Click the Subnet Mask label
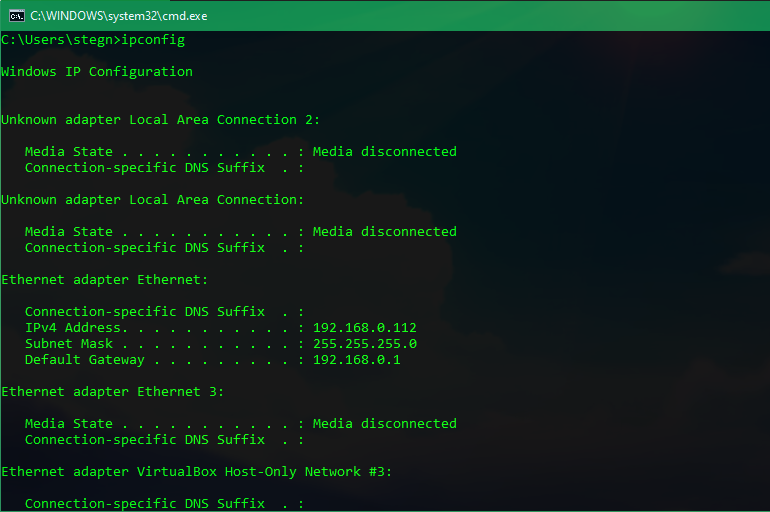Viewport: 770px width, 512px height. 69,344
